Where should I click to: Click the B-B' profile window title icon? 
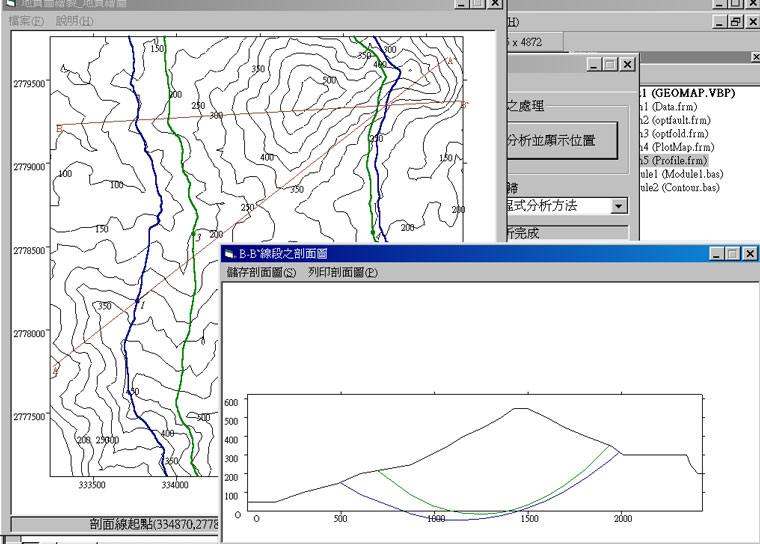tap(230, 255)
